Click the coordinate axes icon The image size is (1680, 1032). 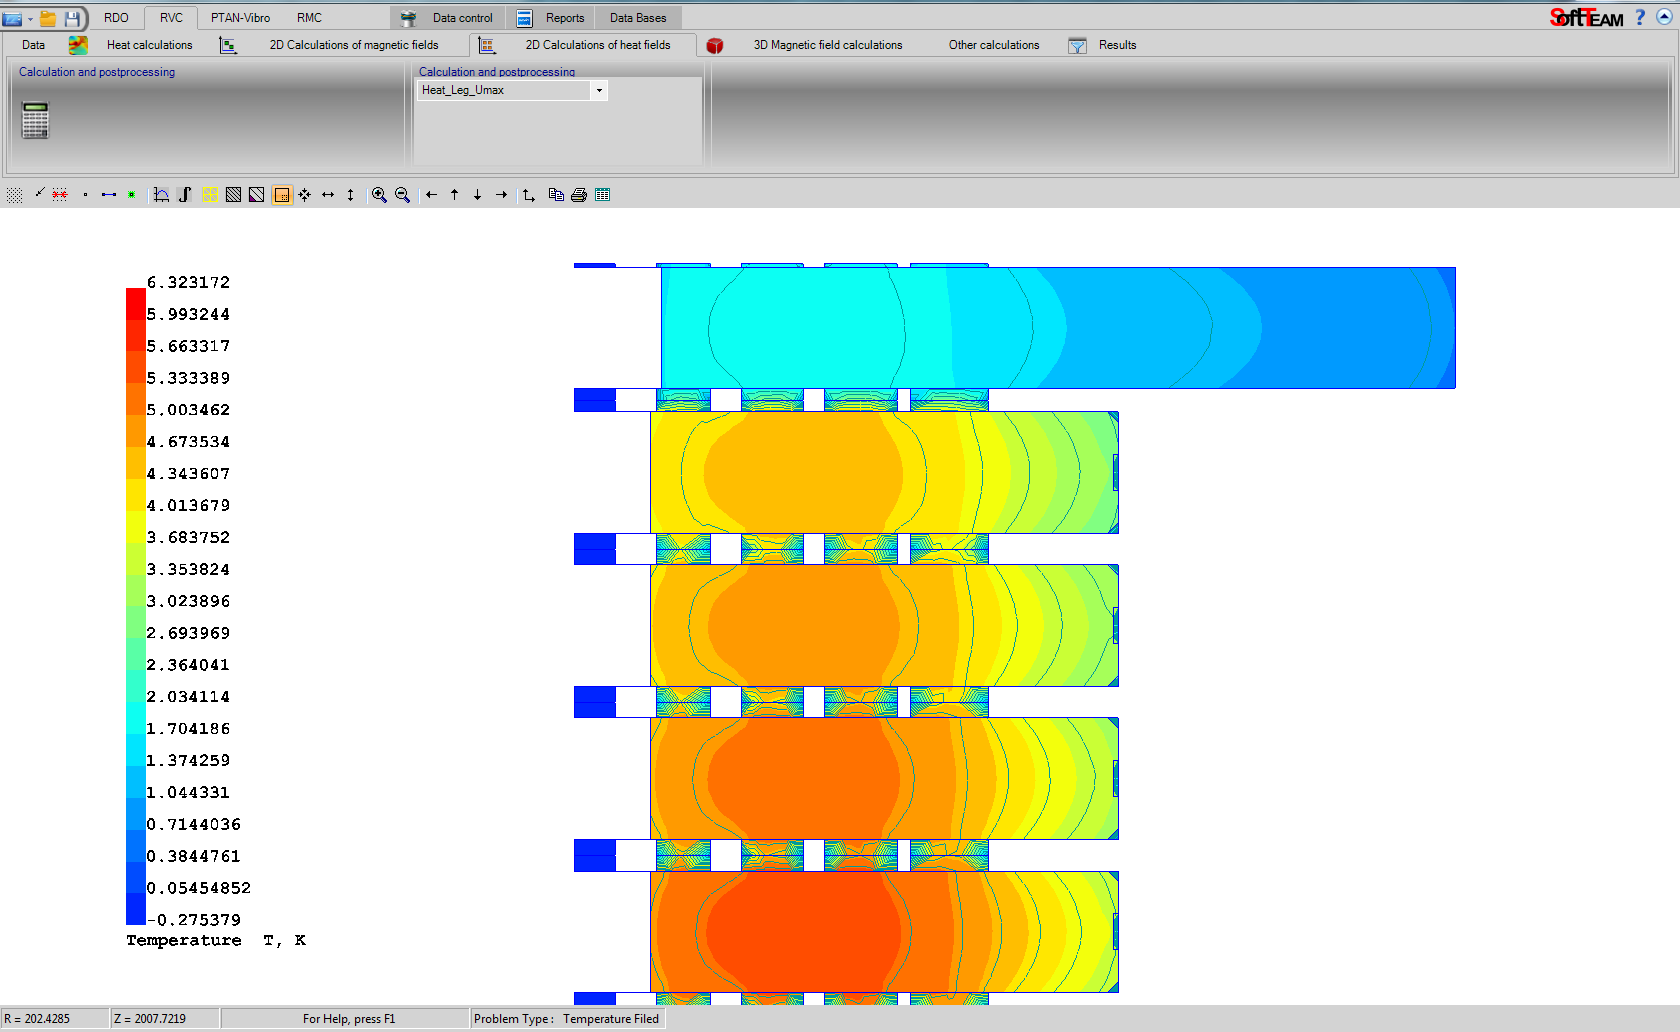(x=529, y=195)
